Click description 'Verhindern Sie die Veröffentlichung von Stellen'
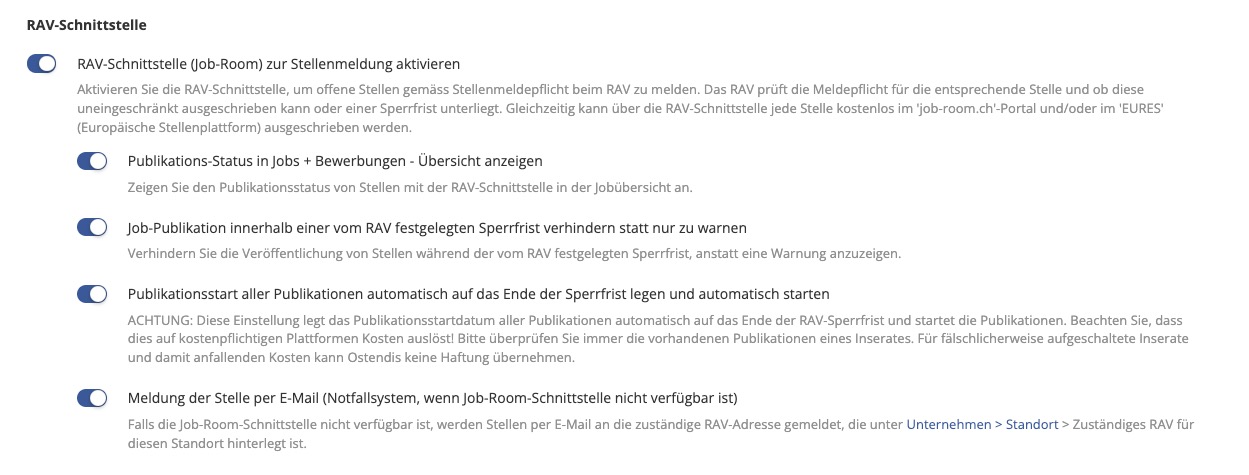This screenshot has width=1249, height=475. pos(514,253)
